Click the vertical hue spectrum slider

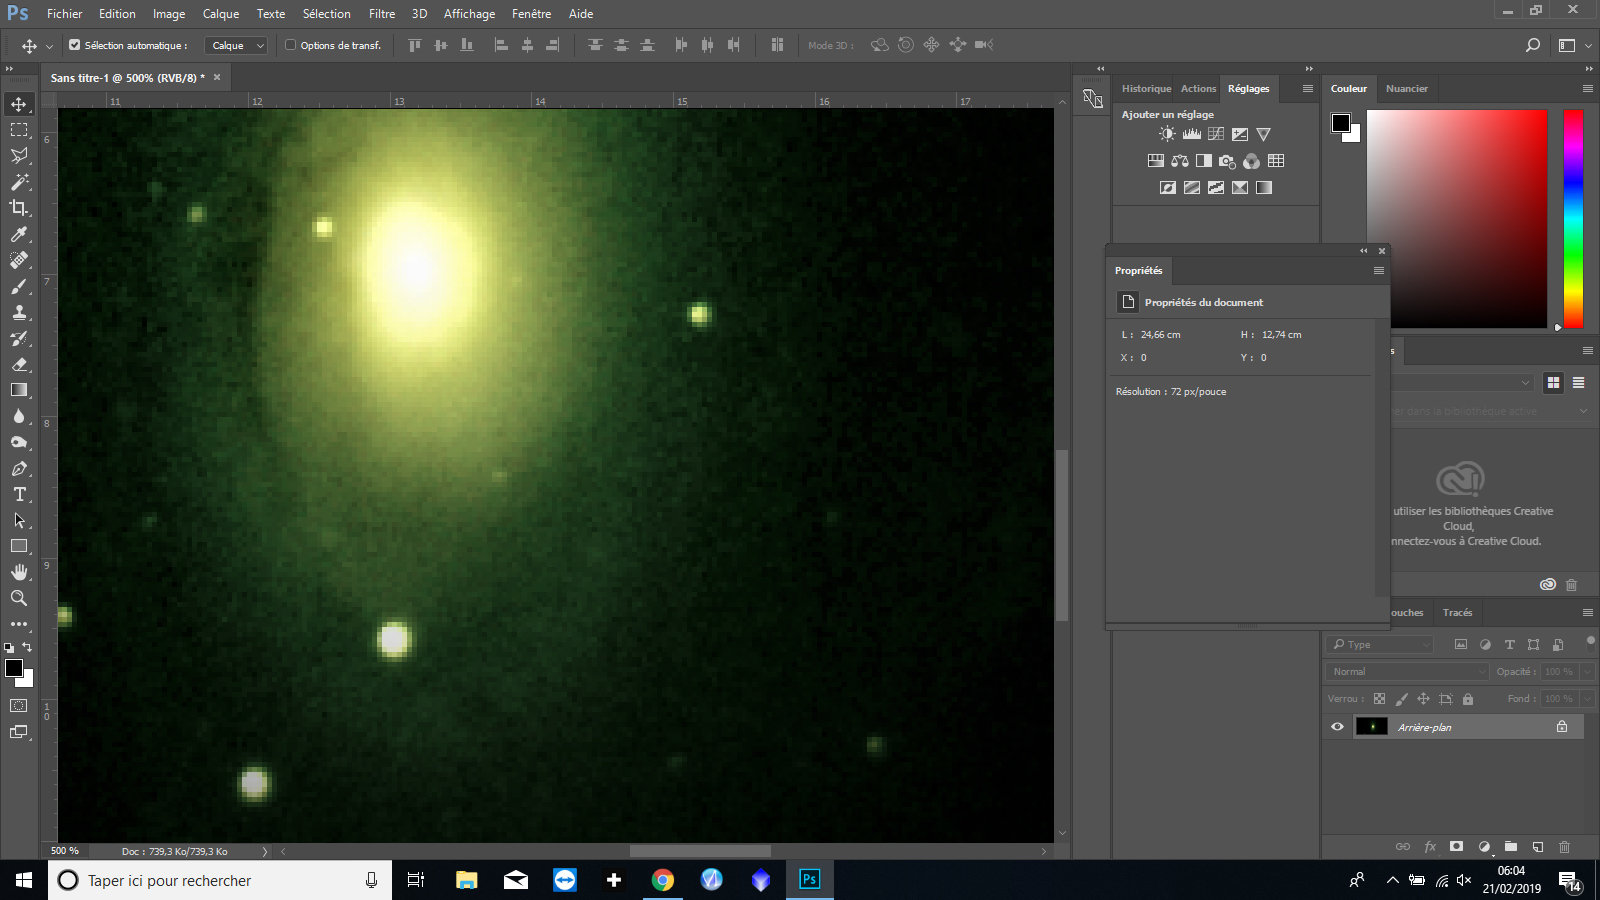(1573, 218)
